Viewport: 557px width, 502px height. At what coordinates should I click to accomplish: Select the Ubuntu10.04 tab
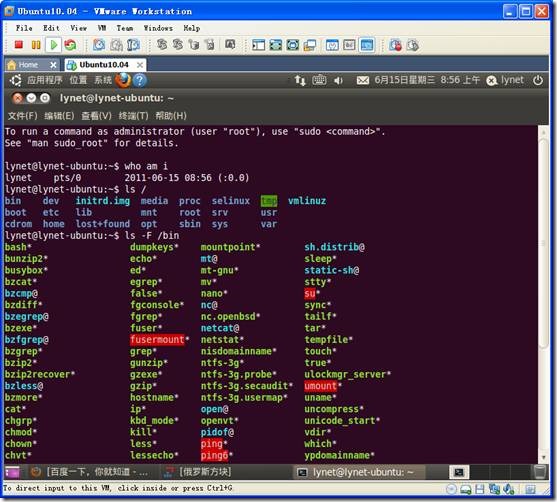[104, 65]
